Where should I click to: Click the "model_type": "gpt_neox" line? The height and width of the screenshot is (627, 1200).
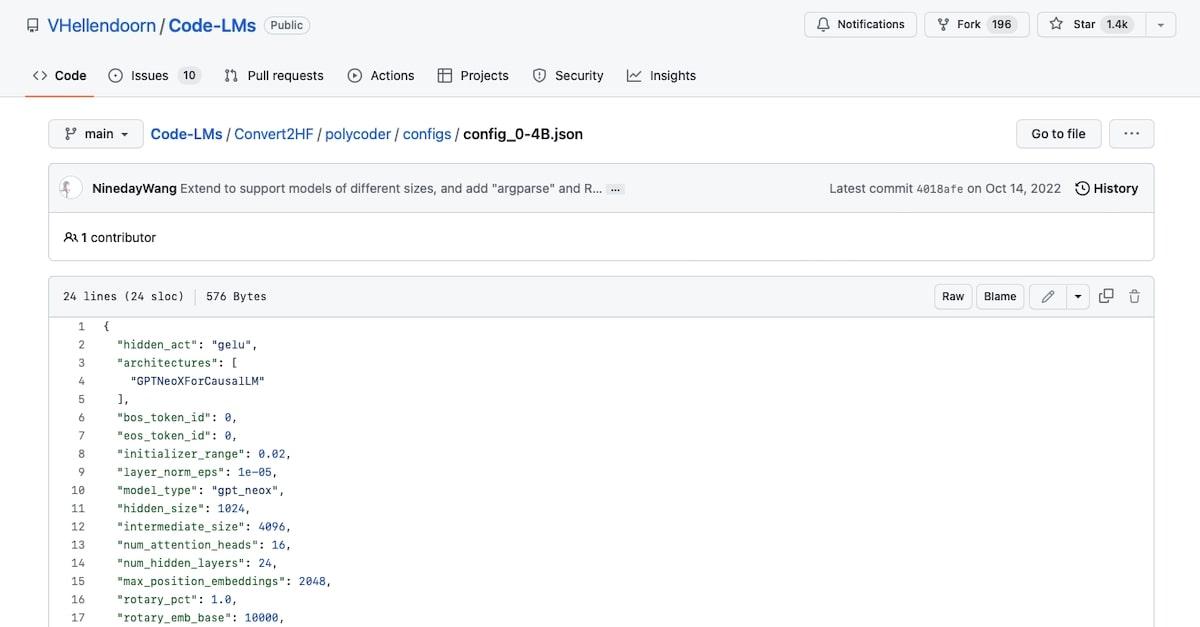(201, 490)
